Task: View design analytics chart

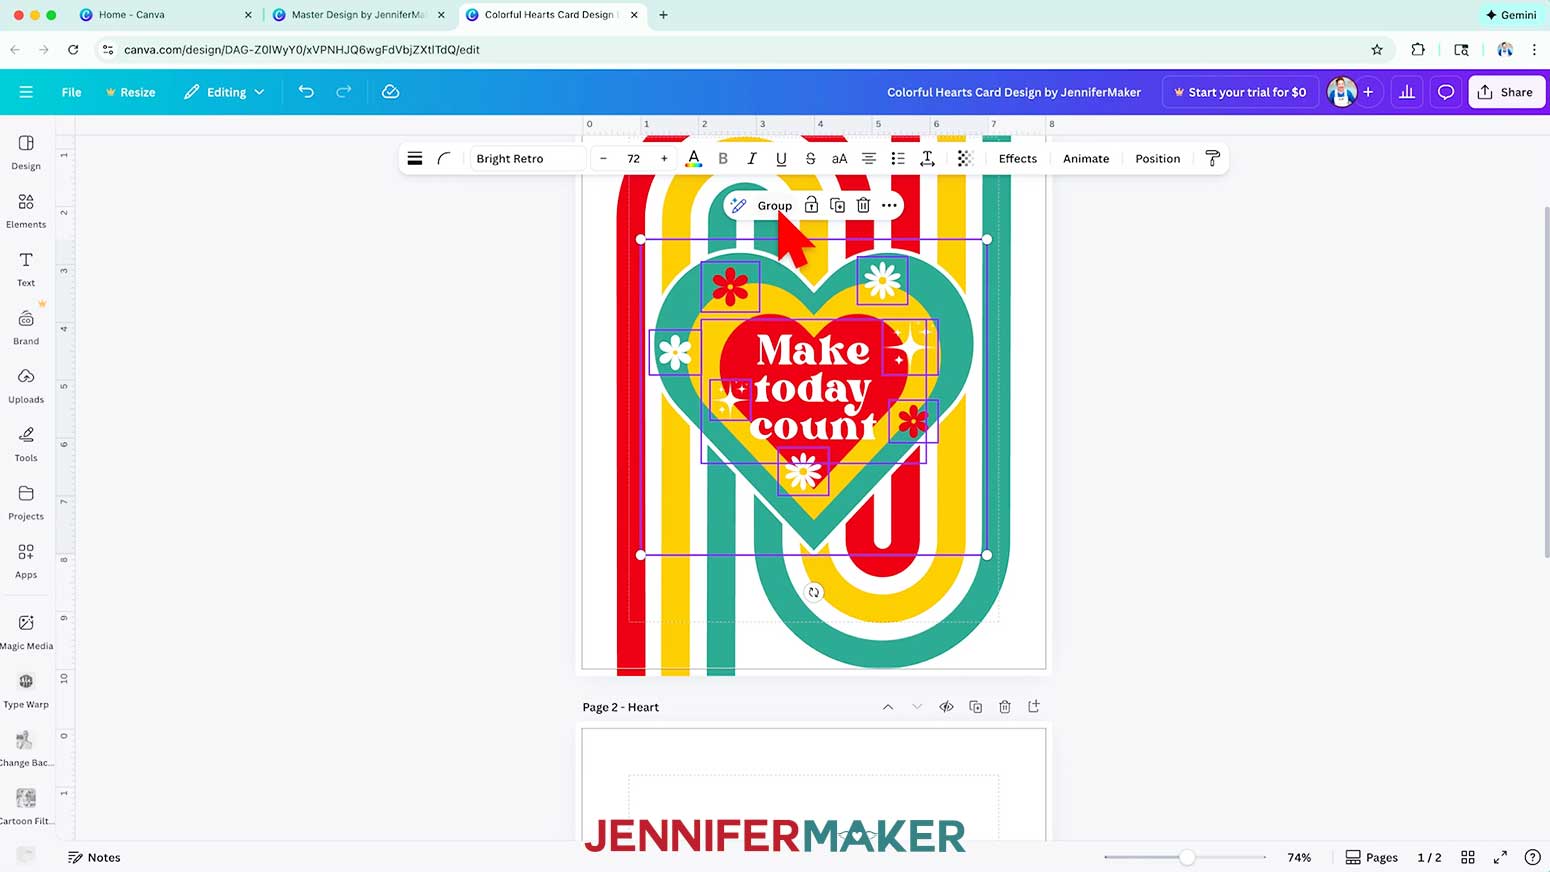Action: coord(1407,92)
